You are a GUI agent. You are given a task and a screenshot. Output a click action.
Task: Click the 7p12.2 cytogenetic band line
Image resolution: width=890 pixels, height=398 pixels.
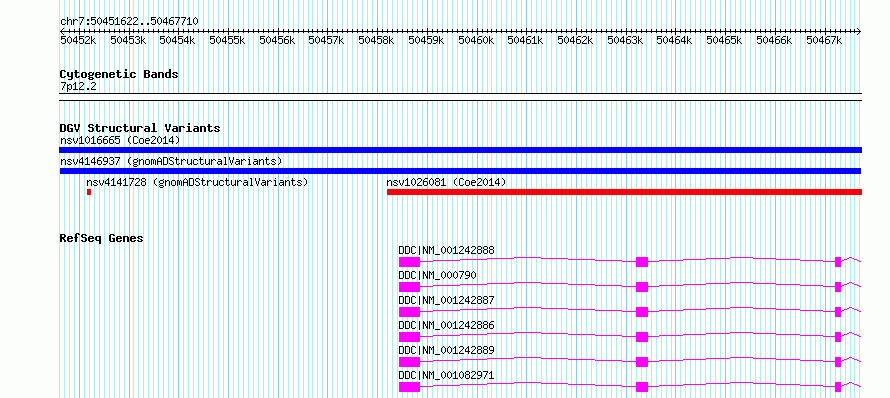[x=460, y=97]
